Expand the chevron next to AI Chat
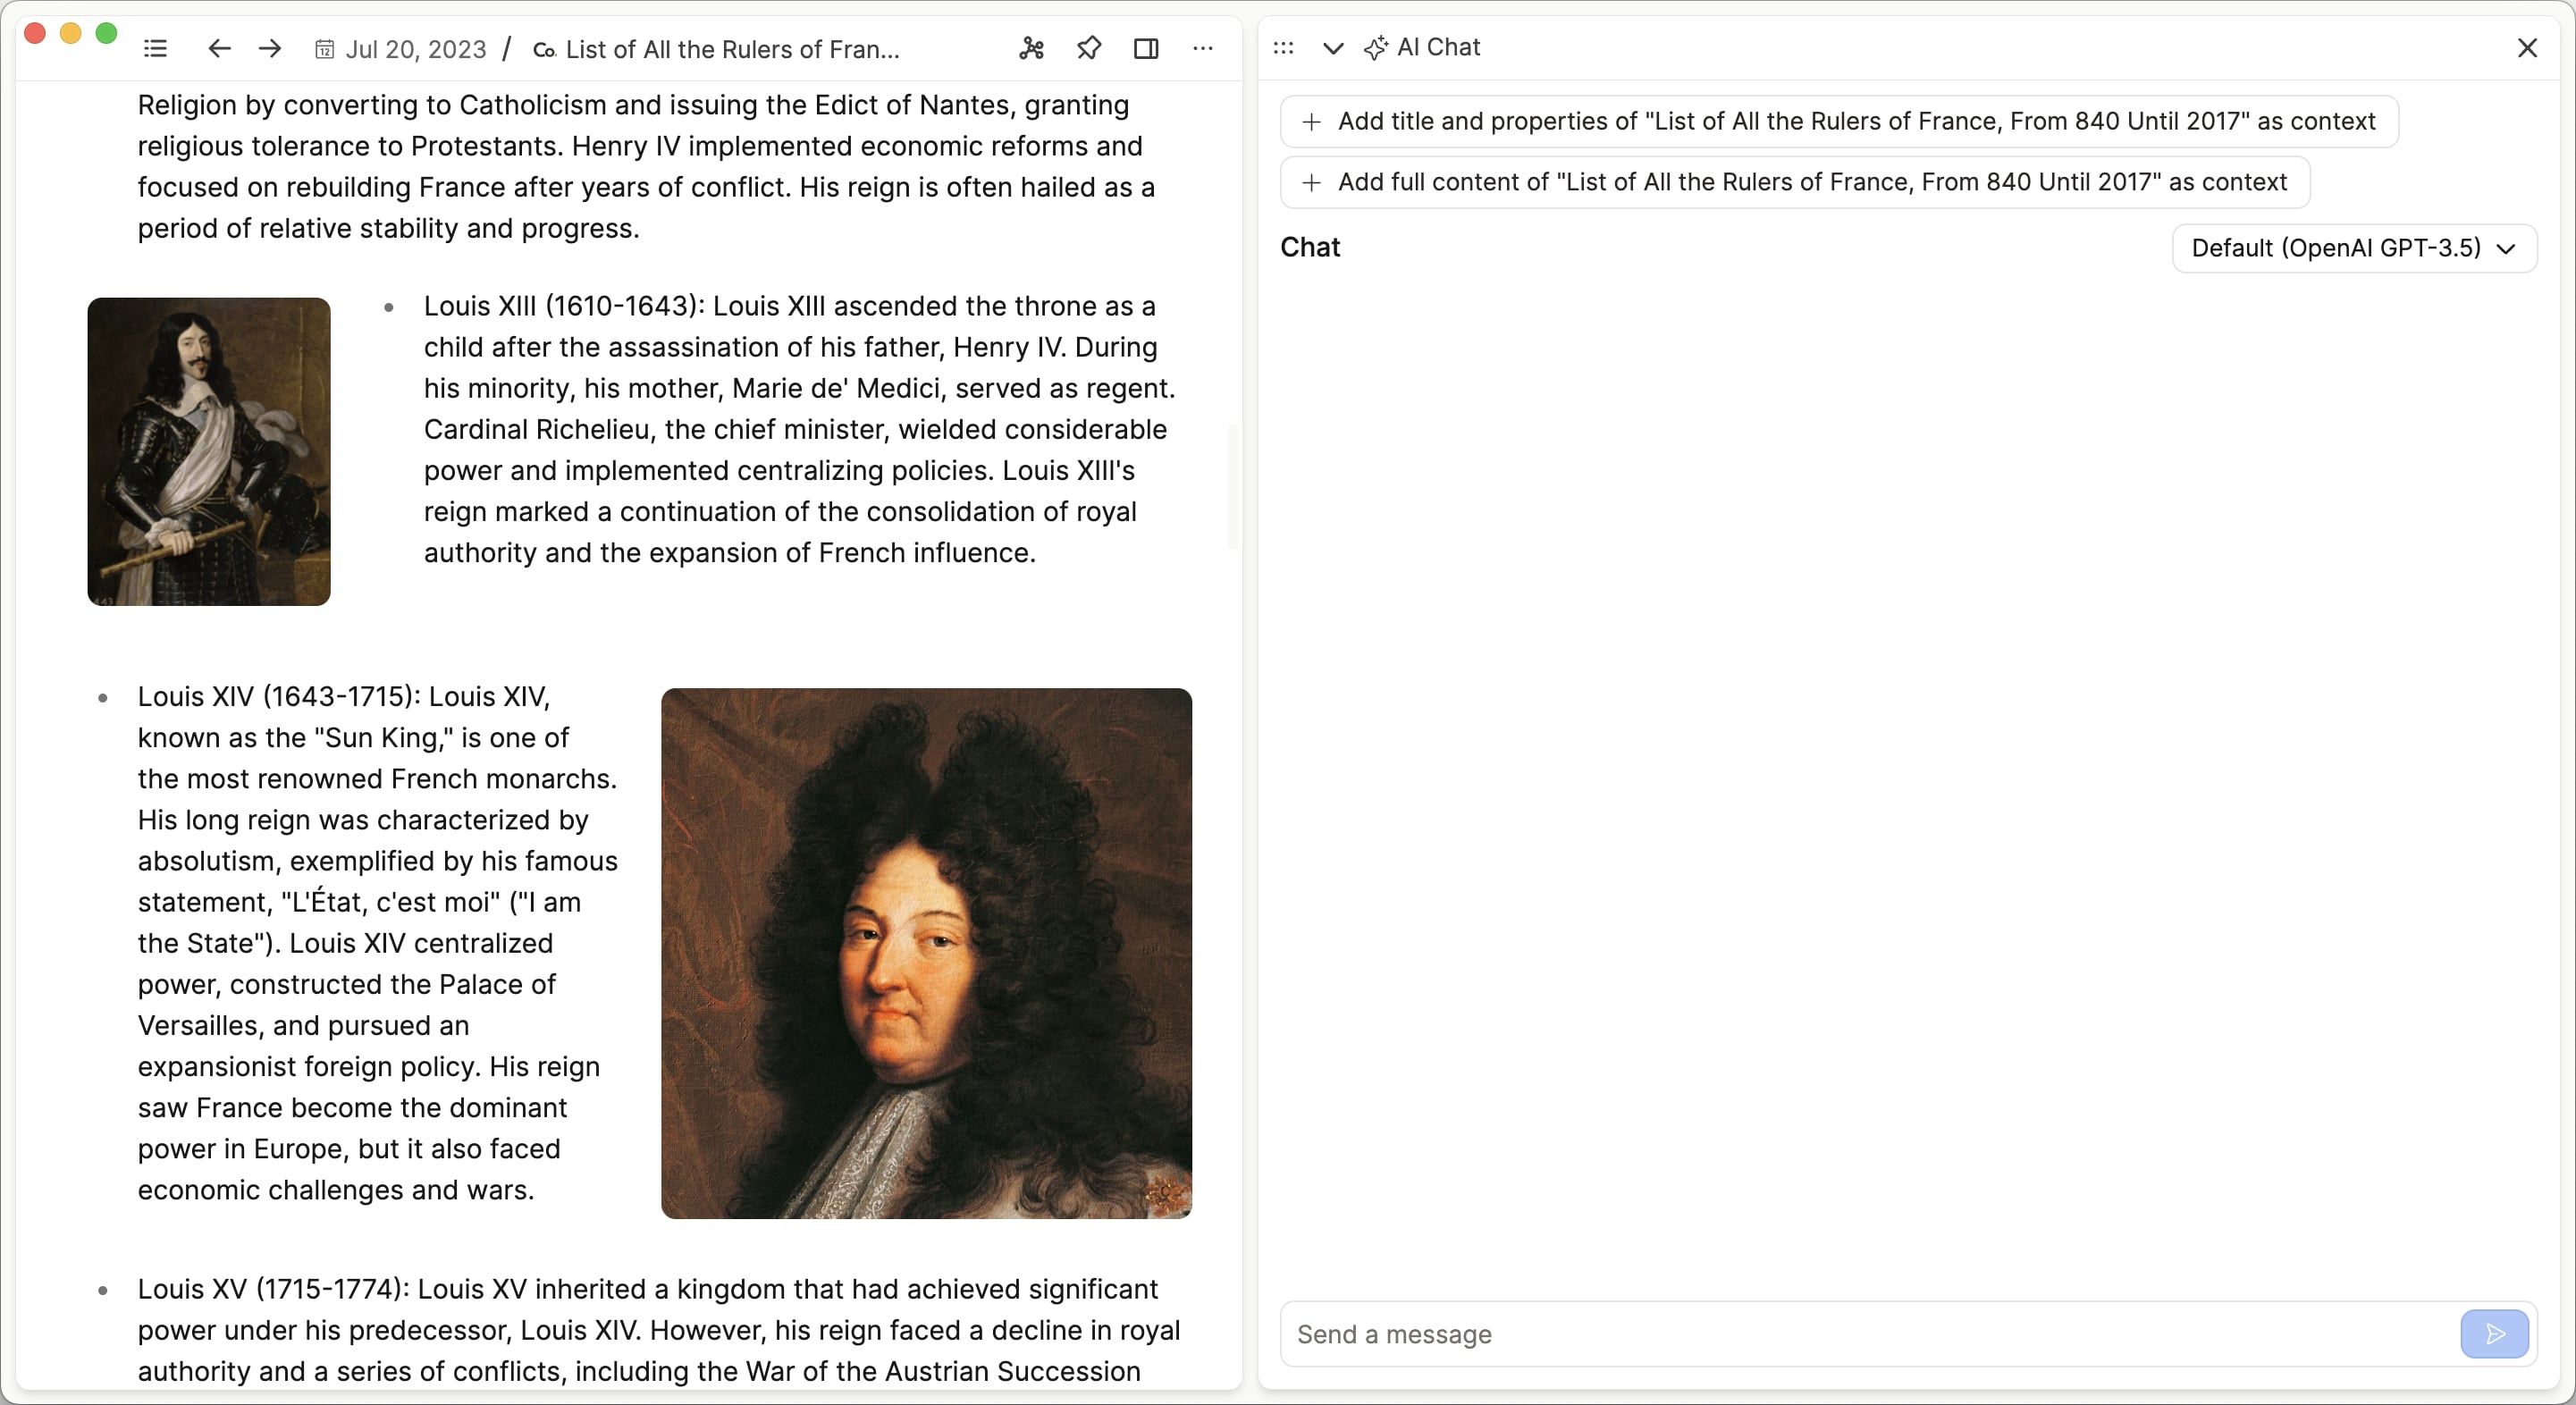2576x1405 pixels. pyautogui.click(x=1332, y=47)
